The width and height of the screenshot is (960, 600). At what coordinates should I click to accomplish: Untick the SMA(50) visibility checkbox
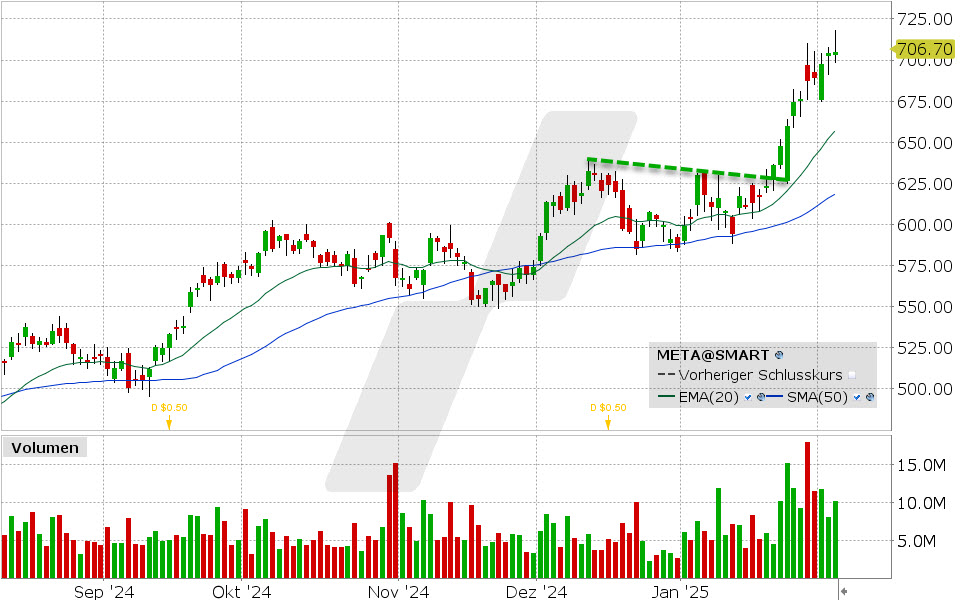pos(857,397)
